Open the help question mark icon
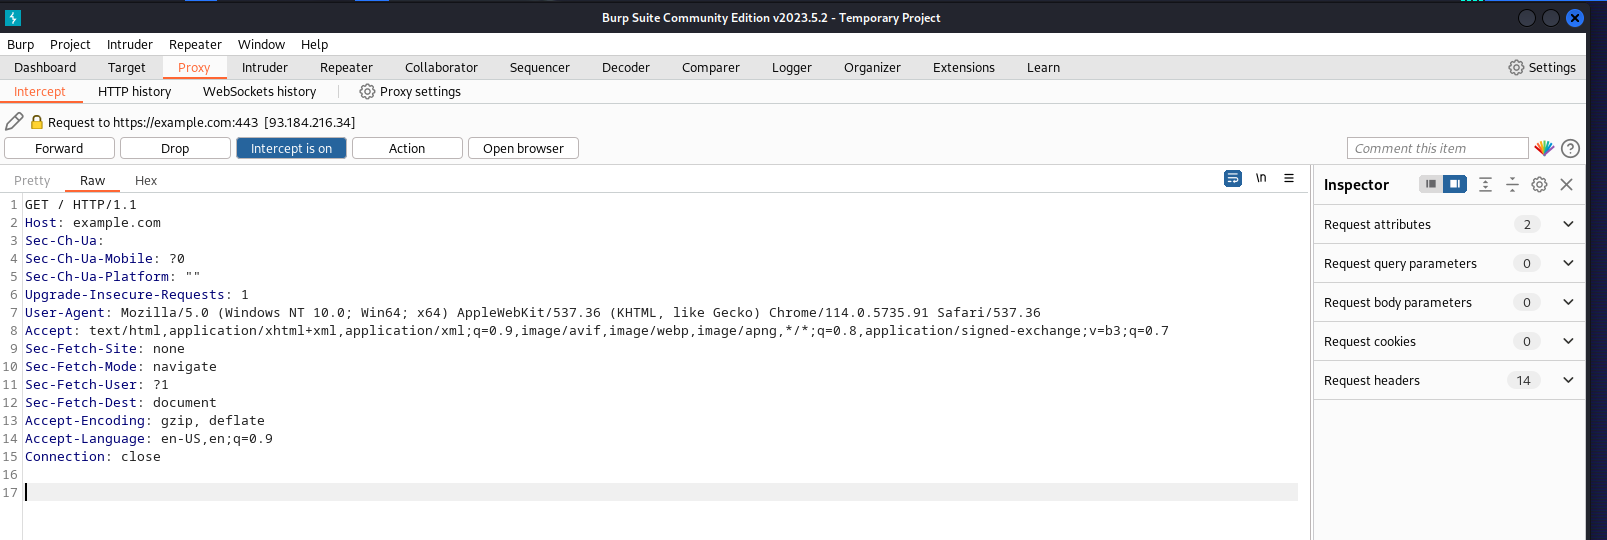This screenshot has width=1607, height=540. (x=1571, y=148)
